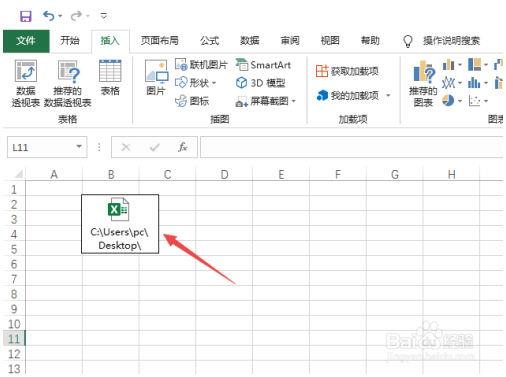506x377 pixels.
Task: Insert a PivotTable (数据透视表)
Action: pyautogui.click(x=26, y=83)
